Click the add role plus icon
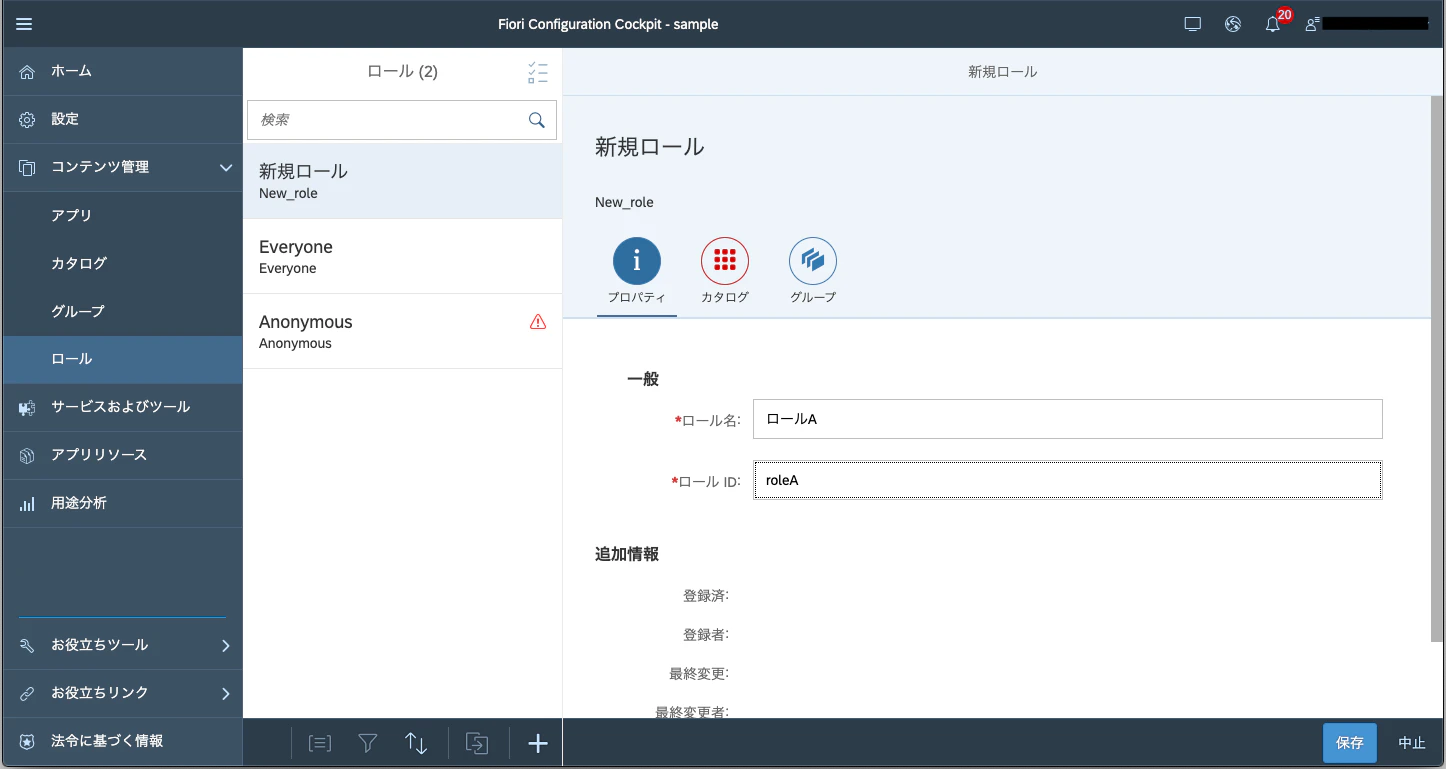1446x769 pixels. [538, 743]
